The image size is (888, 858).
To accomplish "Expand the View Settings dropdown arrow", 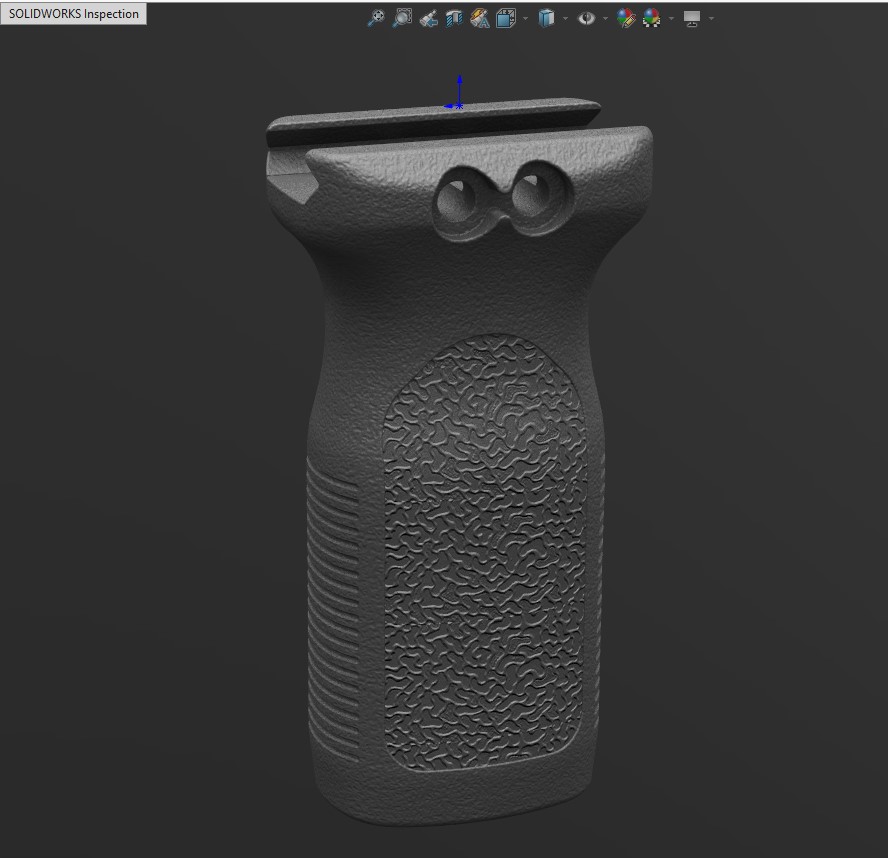I will [711, 18].
